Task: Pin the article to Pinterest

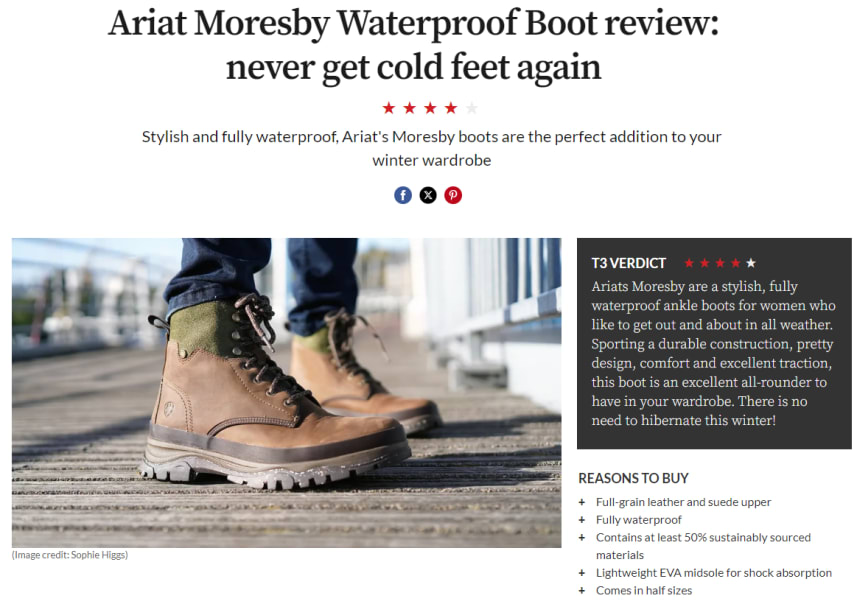Action: [x=453, y=195]
